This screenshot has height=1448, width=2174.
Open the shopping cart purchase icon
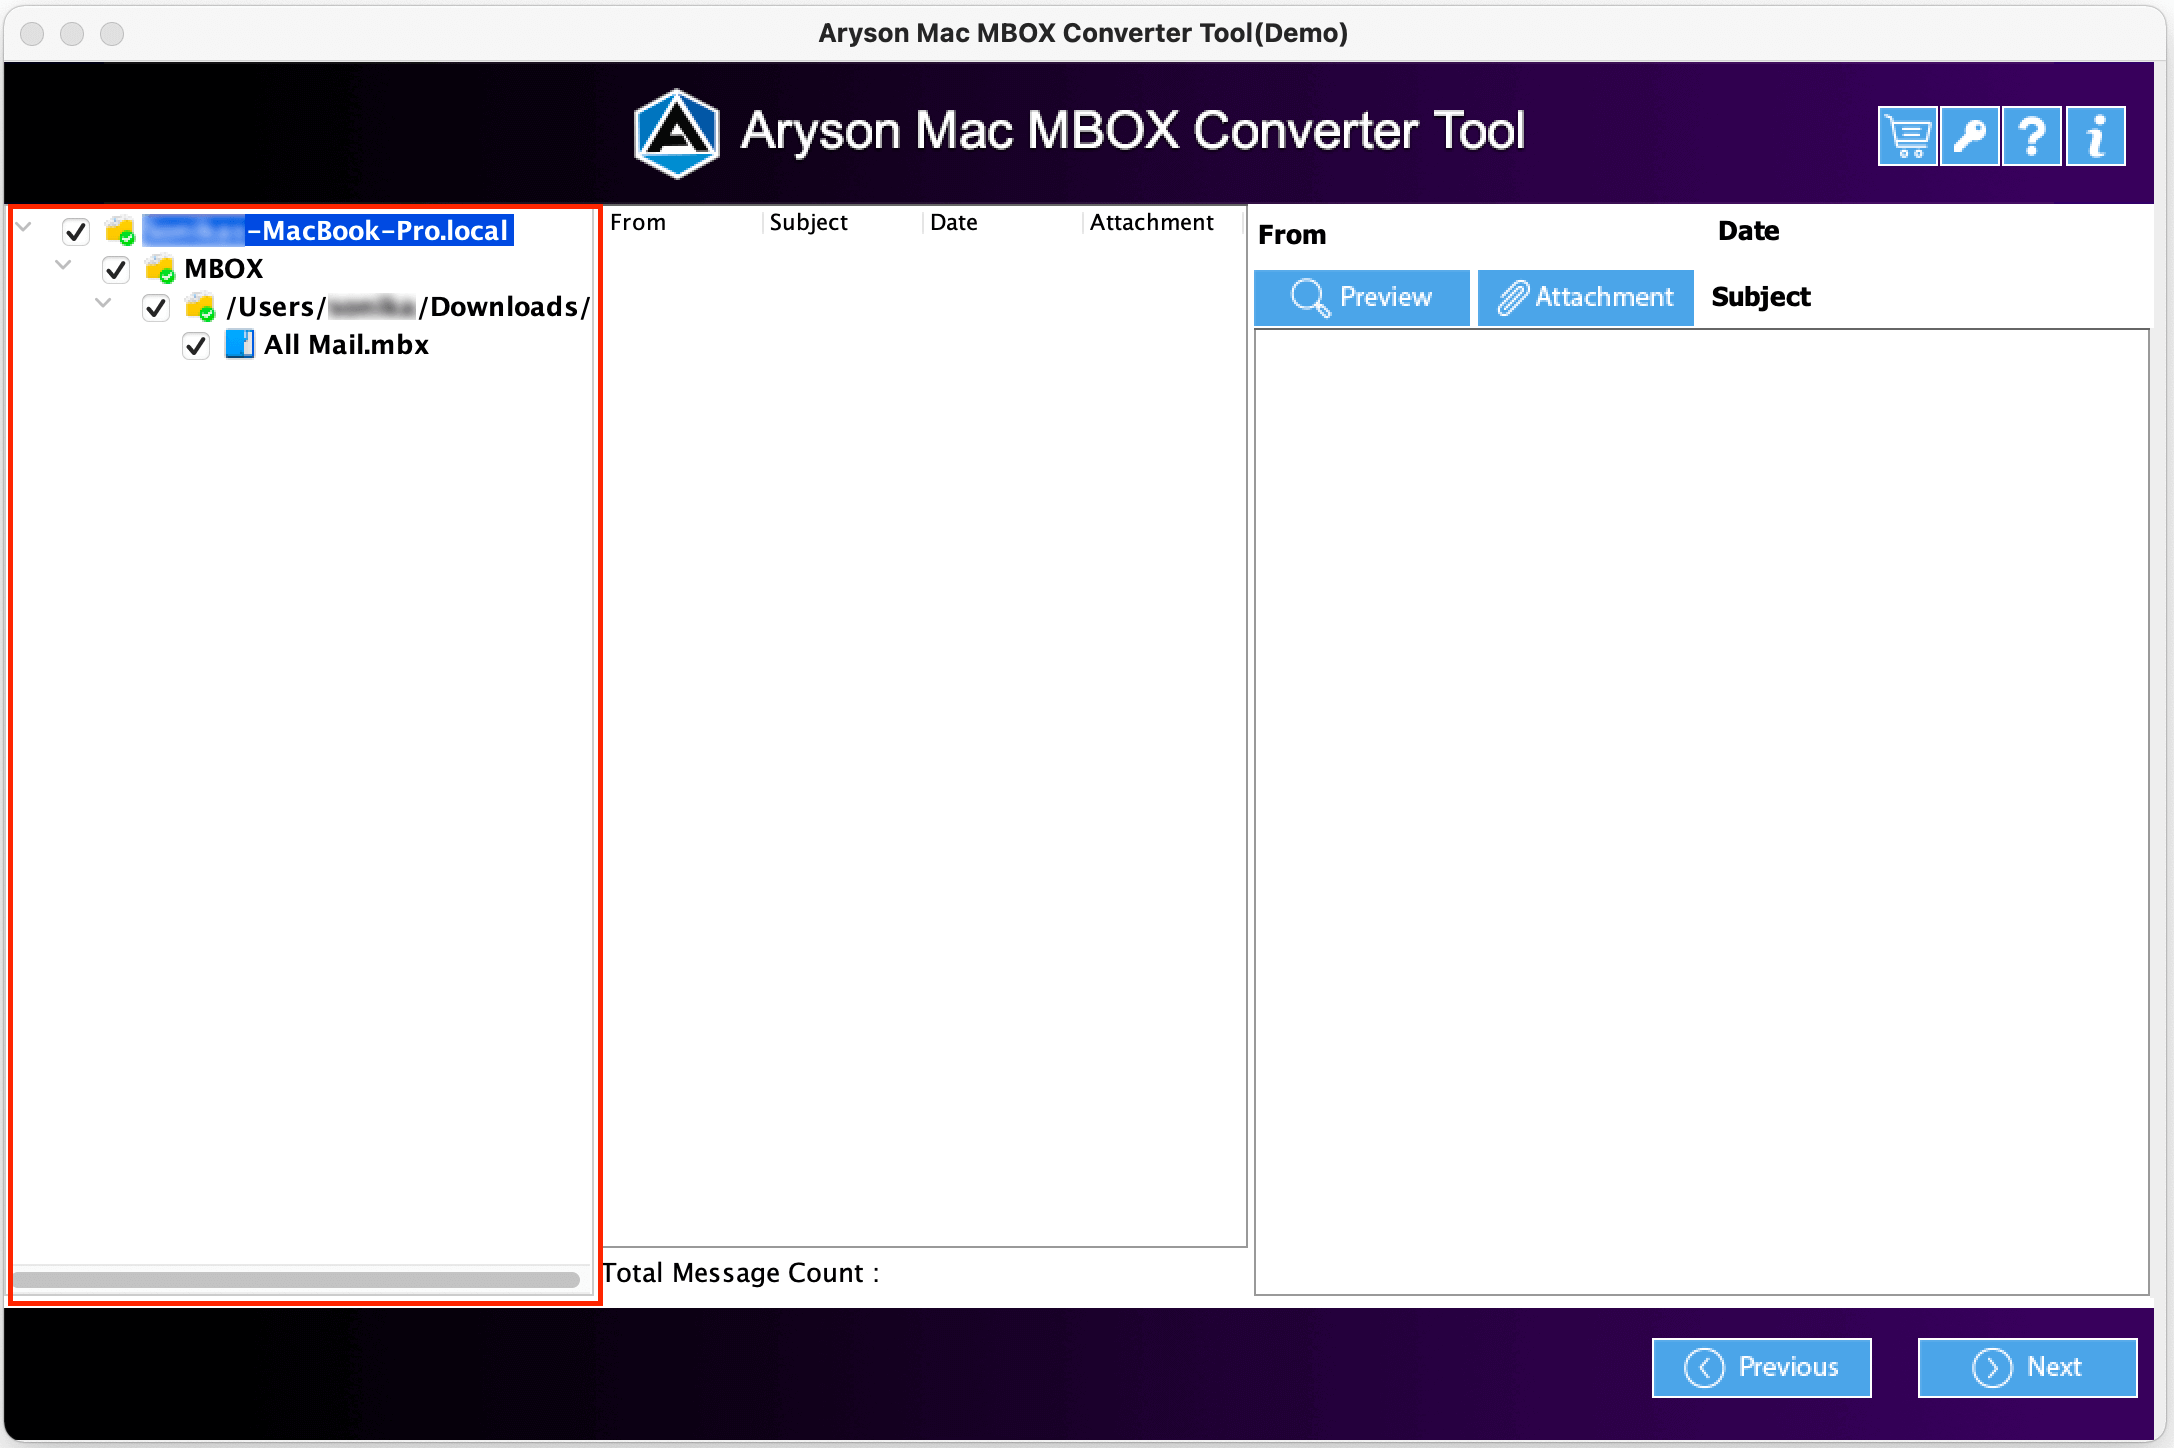tap(1908, 136)
